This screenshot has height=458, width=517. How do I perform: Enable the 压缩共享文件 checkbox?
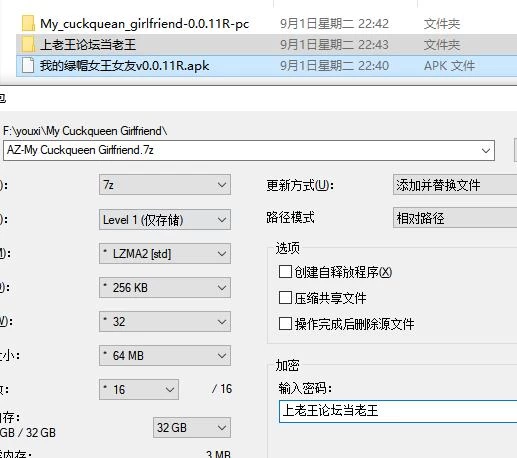pyautogui.click(x=285, y=298)
